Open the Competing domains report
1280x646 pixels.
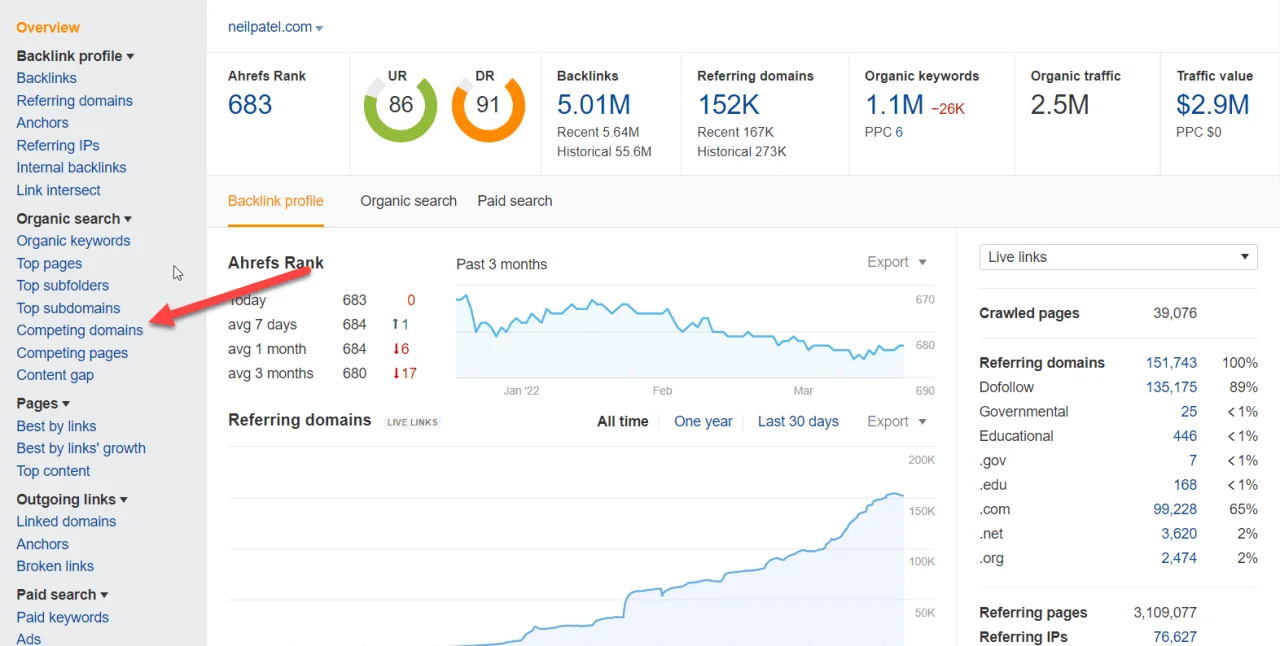80,330
